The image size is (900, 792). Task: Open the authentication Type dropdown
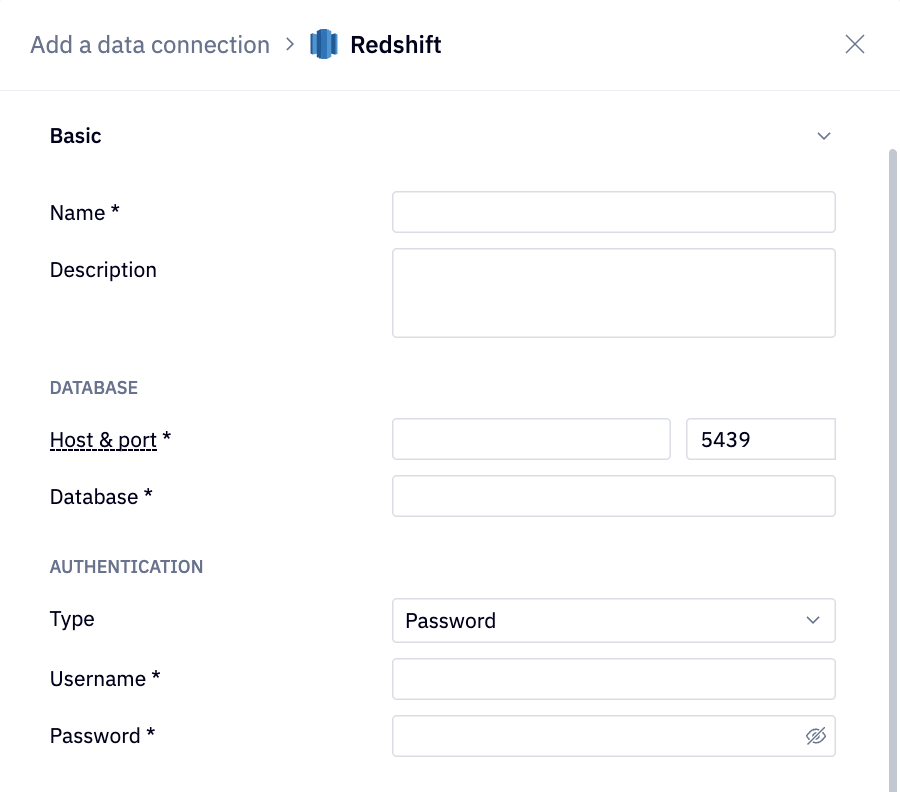pyautogui.click(x=613, y=621)
